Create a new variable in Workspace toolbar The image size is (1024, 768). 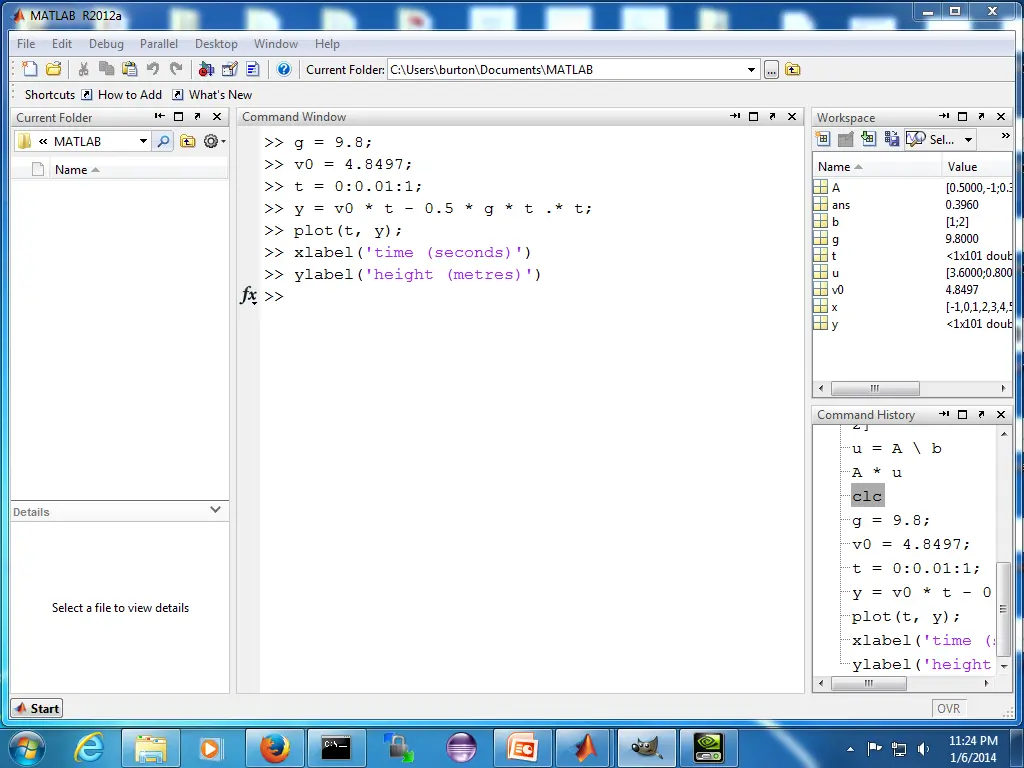pyautogui.click(x=823, y=139)
